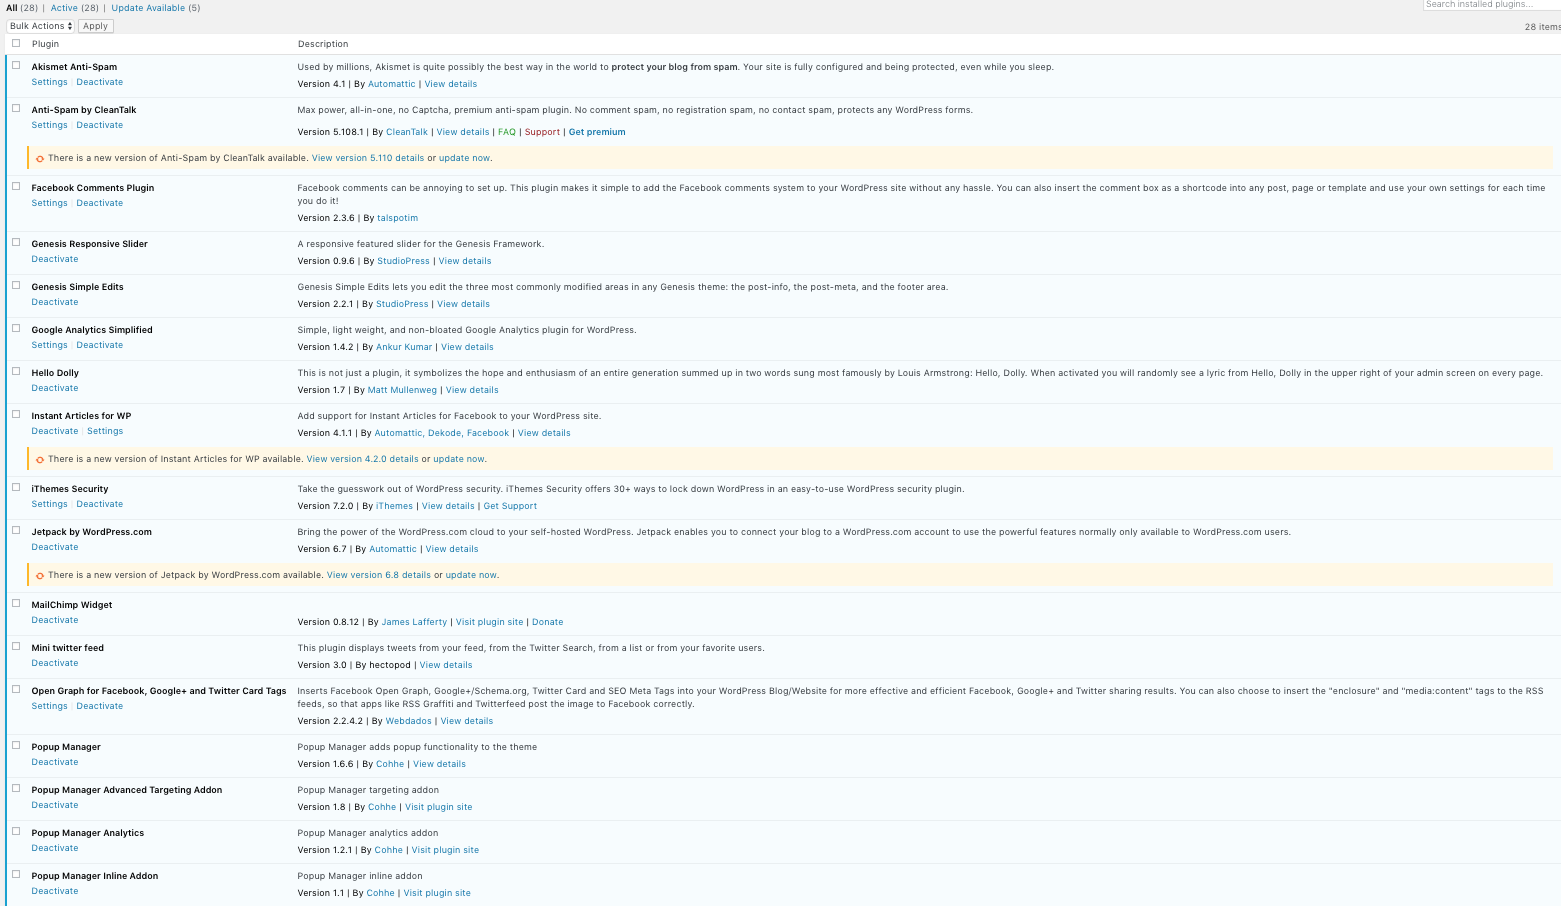Deactivate Popup Manager plugin
This screenshot has height=906, width=1561.
[55, 762]
